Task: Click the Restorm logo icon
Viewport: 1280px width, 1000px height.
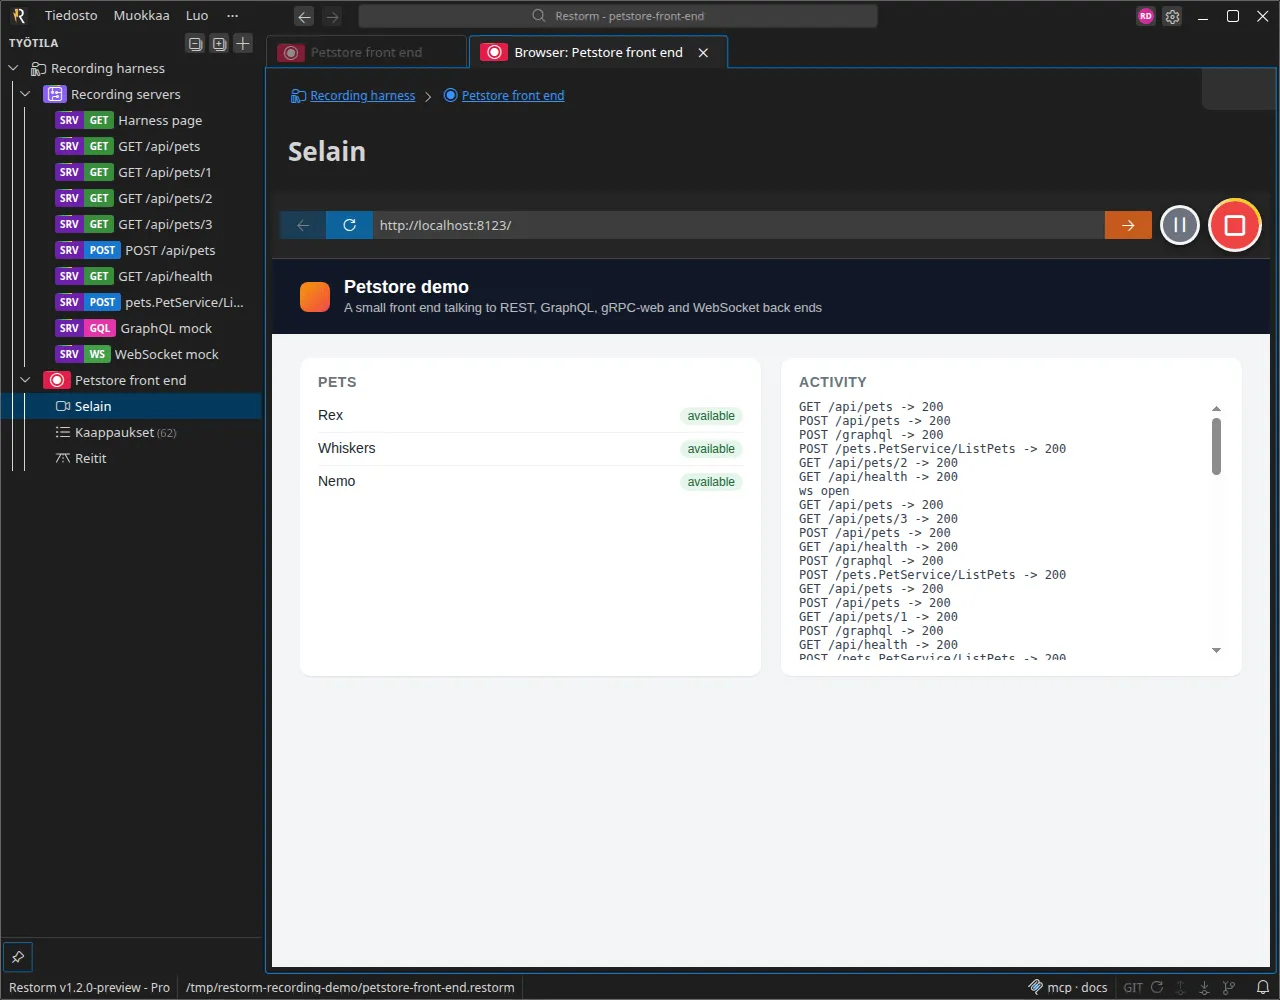Action: pyautogui.click(x=18, y=16)
